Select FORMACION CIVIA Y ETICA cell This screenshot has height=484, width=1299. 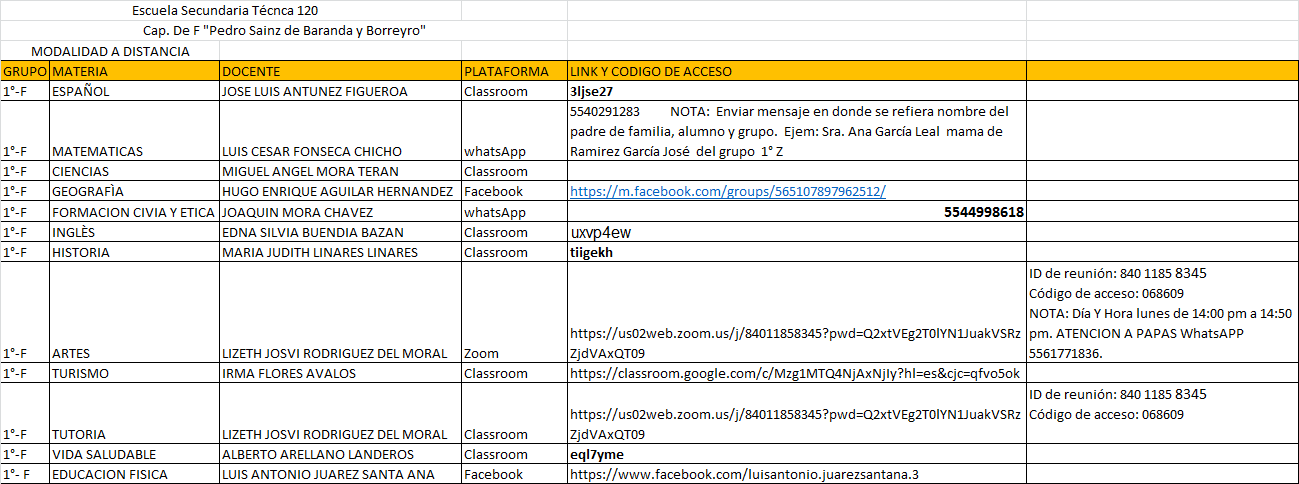click(134, 212)
